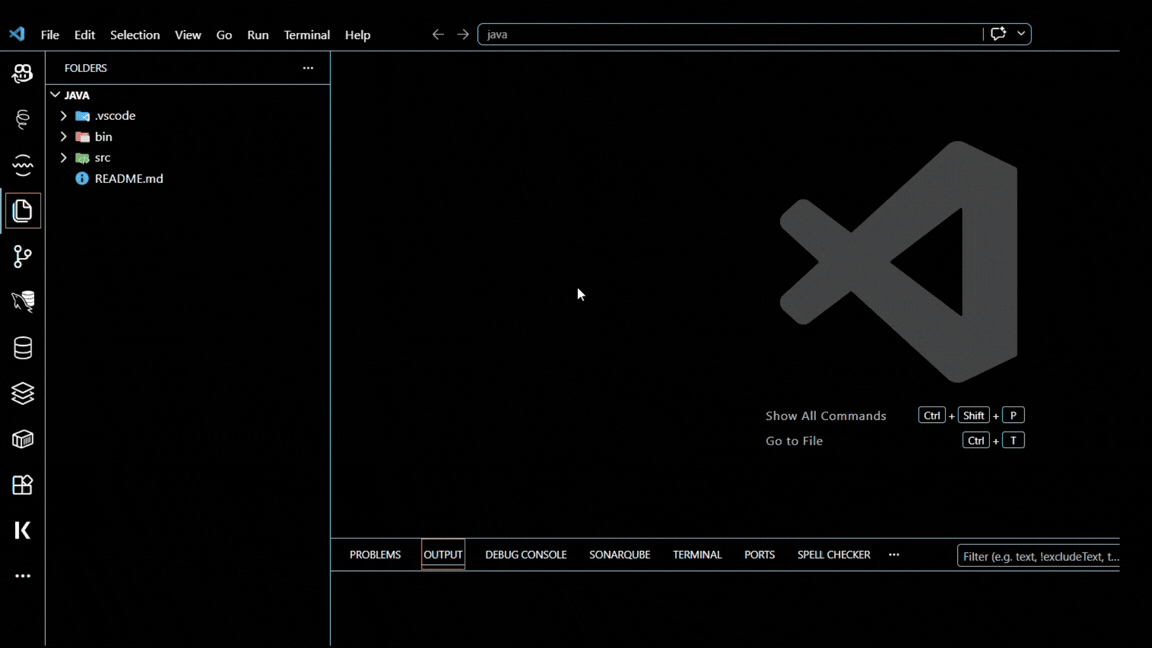Open the stacked layers icon in activity bar

point(22,393)
